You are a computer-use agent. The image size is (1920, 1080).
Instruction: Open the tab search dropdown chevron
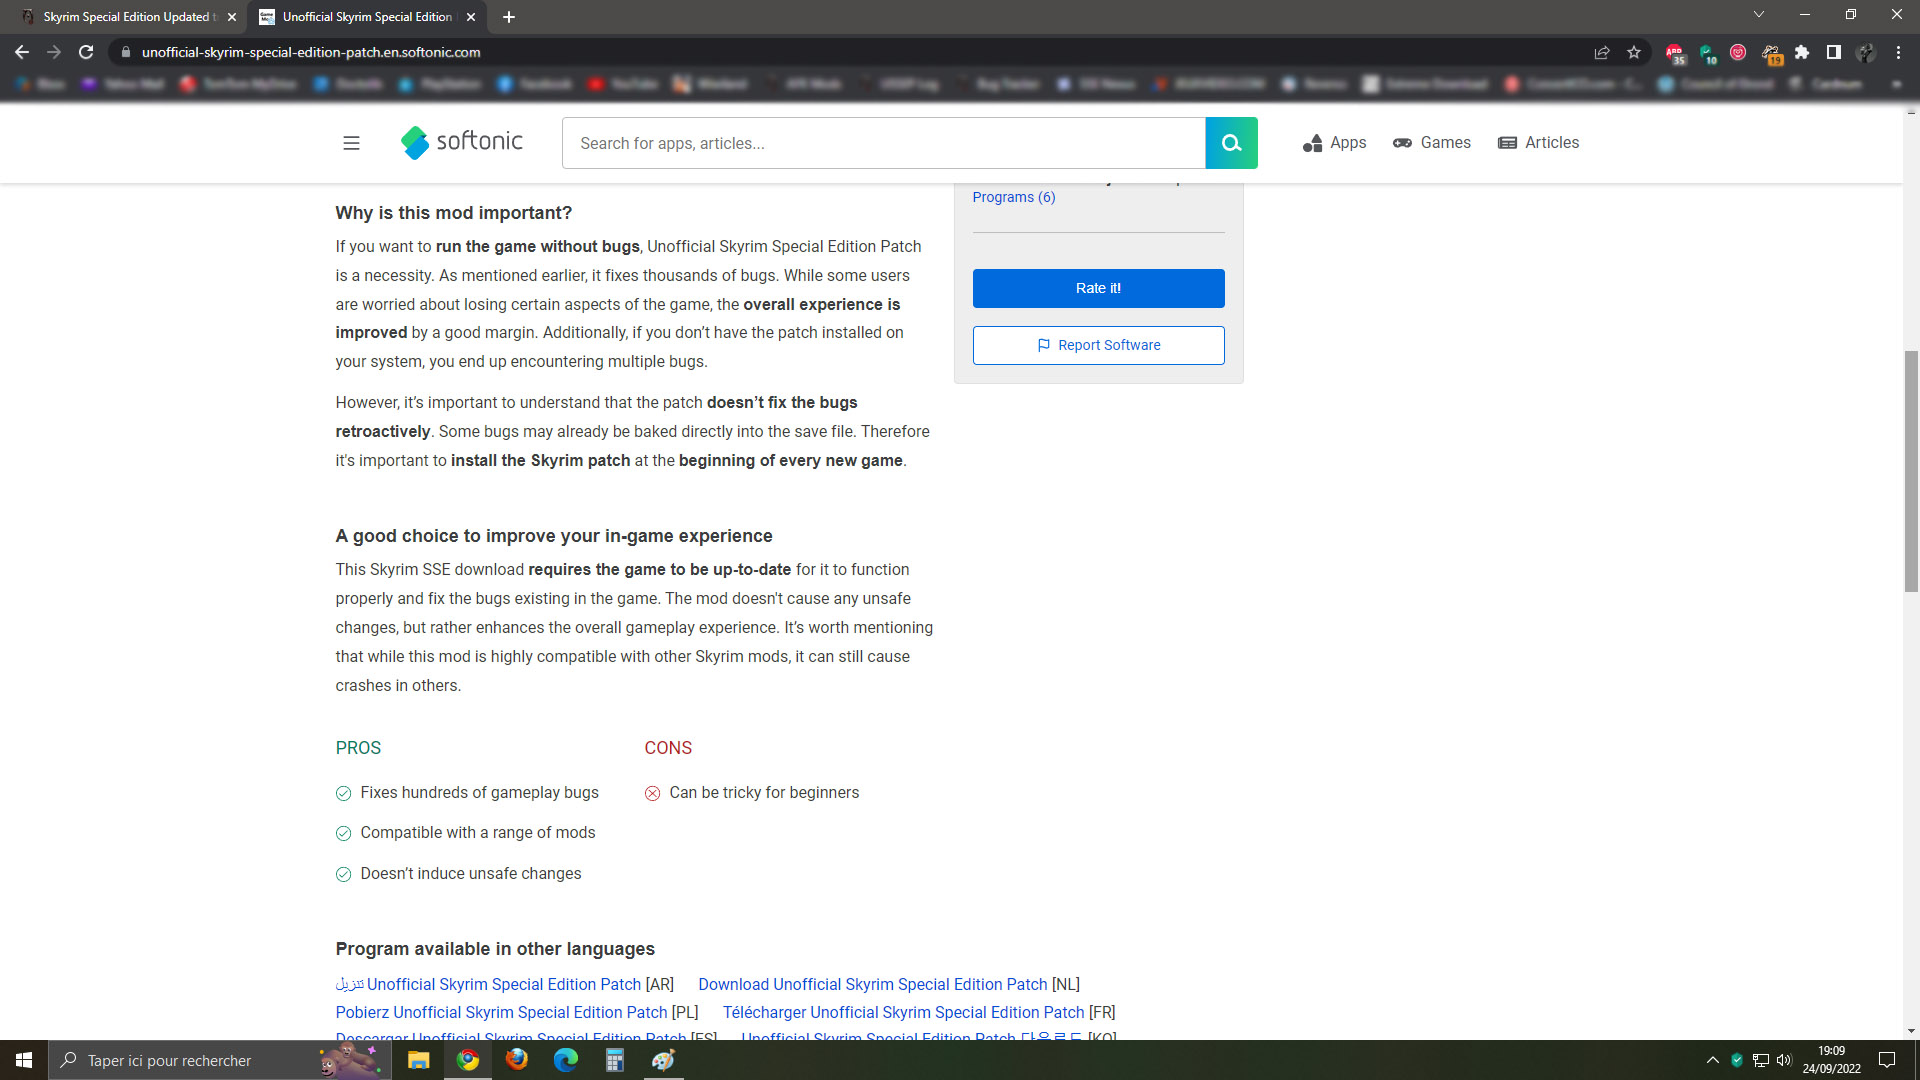(1759, 15)
